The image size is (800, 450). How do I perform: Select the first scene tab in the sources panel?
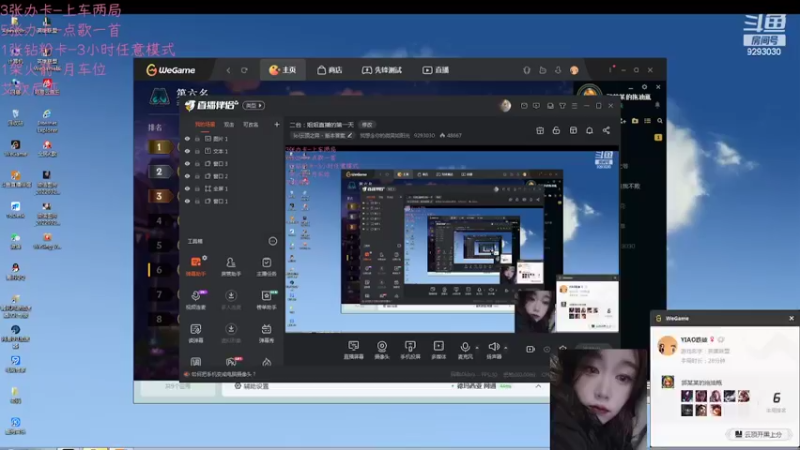coord(205,124)
